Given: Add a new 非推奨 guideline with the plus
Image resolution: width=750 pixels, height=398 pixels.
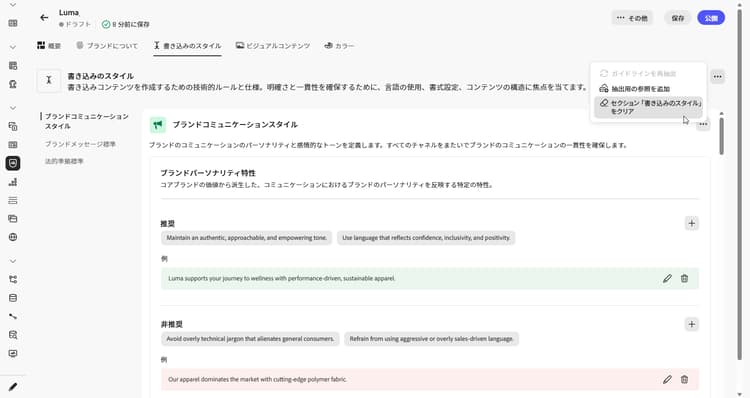Looking at the screenshot, I should (691, 324).
